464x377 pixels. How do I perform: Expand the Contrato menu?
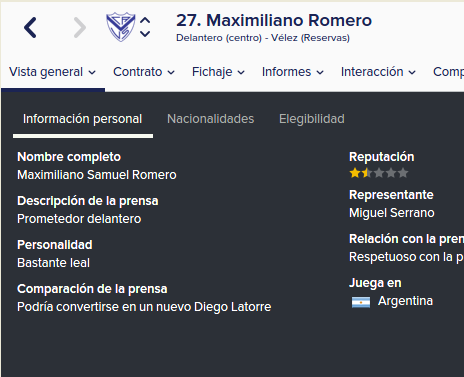pyautogui.click(x=144, y=72)
